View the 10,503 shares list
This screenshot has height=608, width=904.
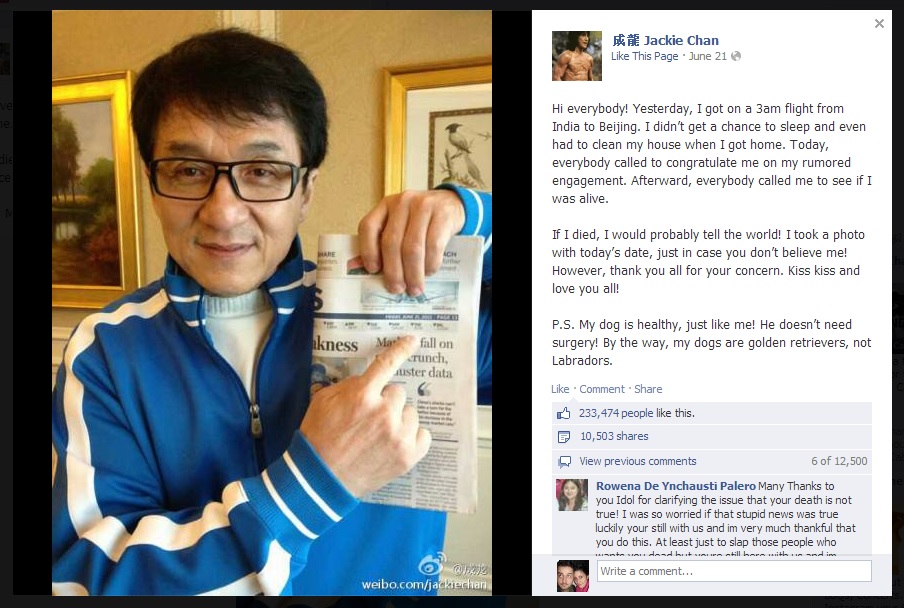tap(614, 436)
